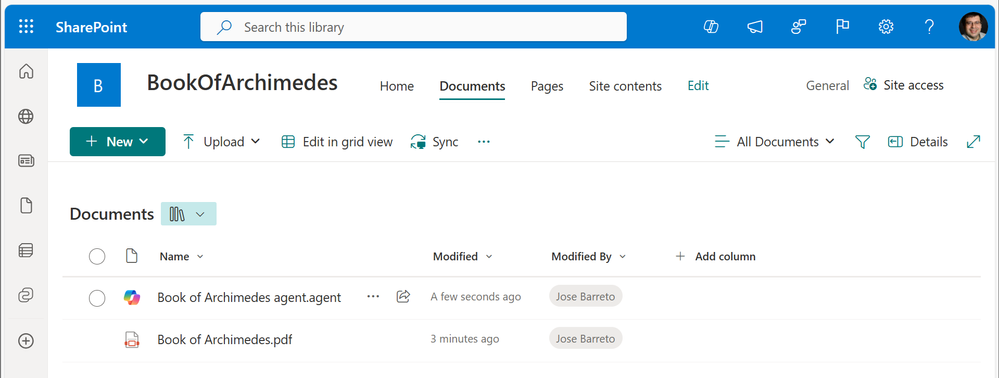
Task: Open Book of Archimedes.pdf file
Action: (x=225, y=339)
